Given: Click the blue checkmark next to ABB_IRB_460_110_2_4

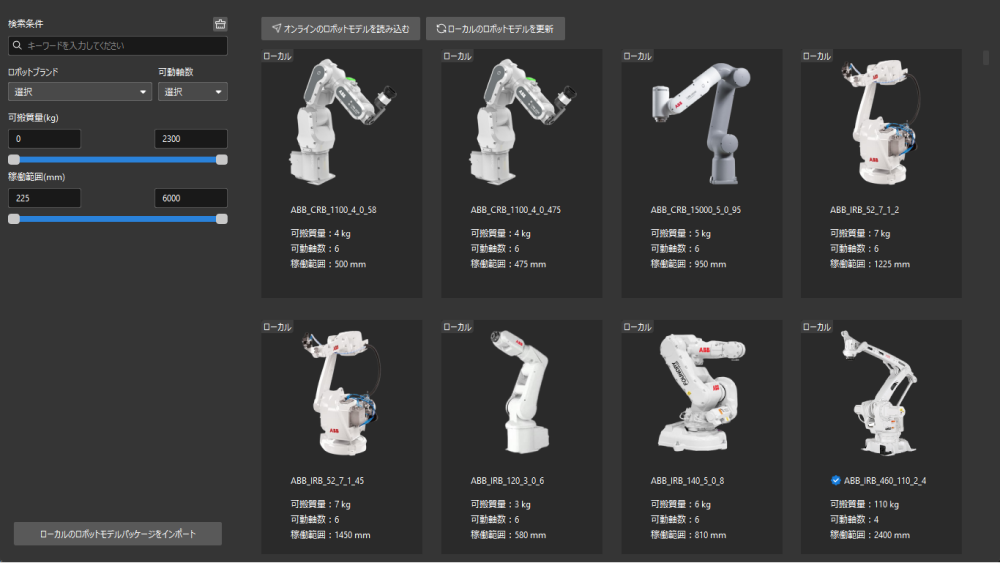Looking at the screenshot, I should (835, 480).
